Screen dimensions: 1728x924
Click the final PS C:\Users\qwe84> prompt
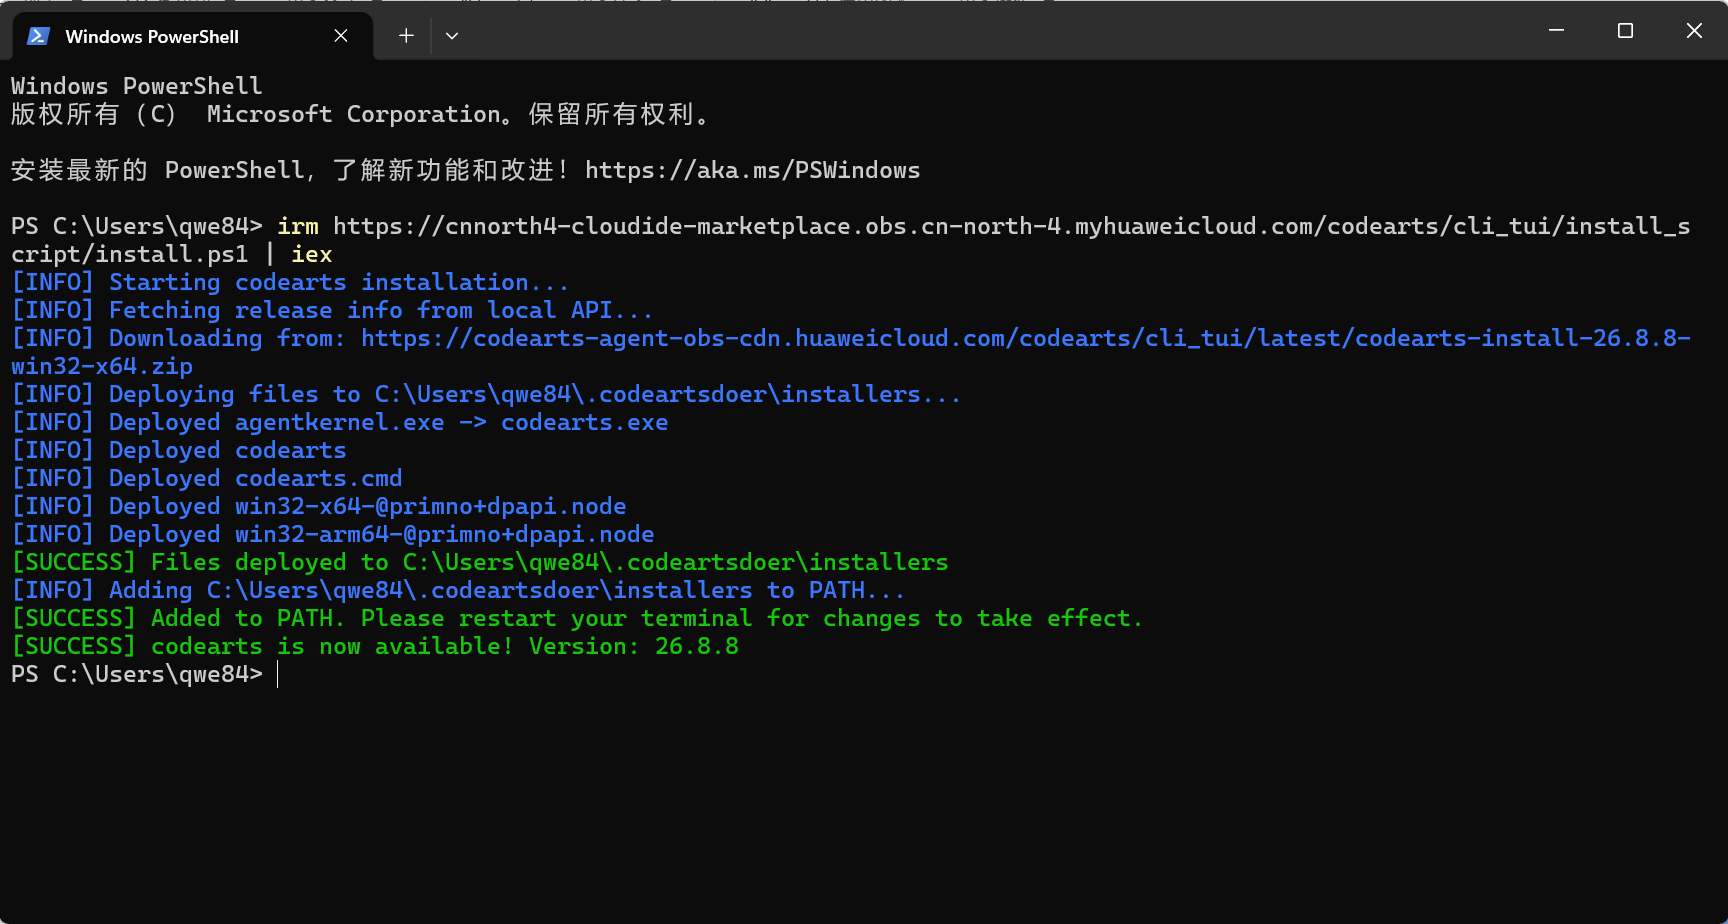click(x=137, y=674)
